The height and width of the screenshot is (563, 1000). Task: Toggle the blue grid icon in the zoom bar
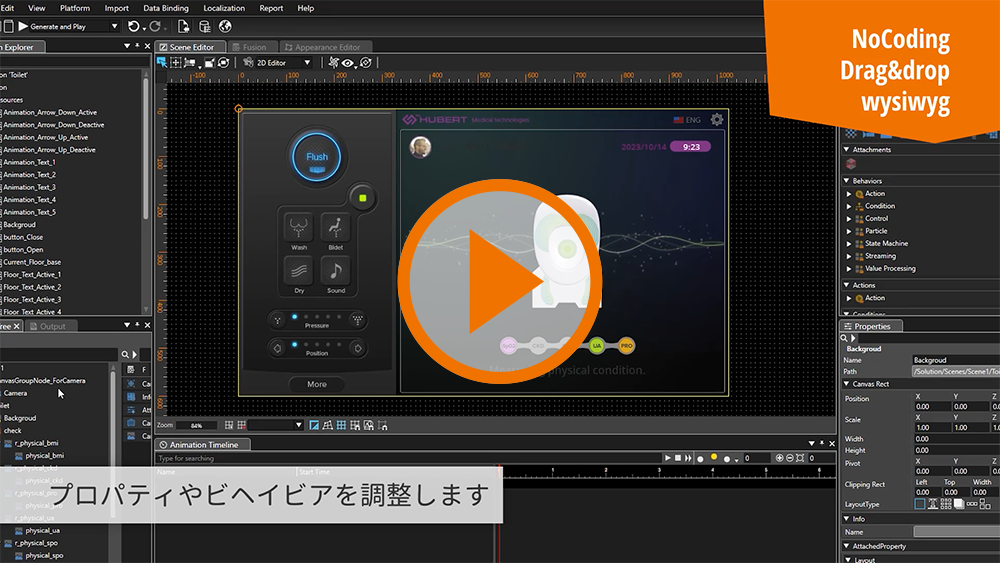point(341,425)
